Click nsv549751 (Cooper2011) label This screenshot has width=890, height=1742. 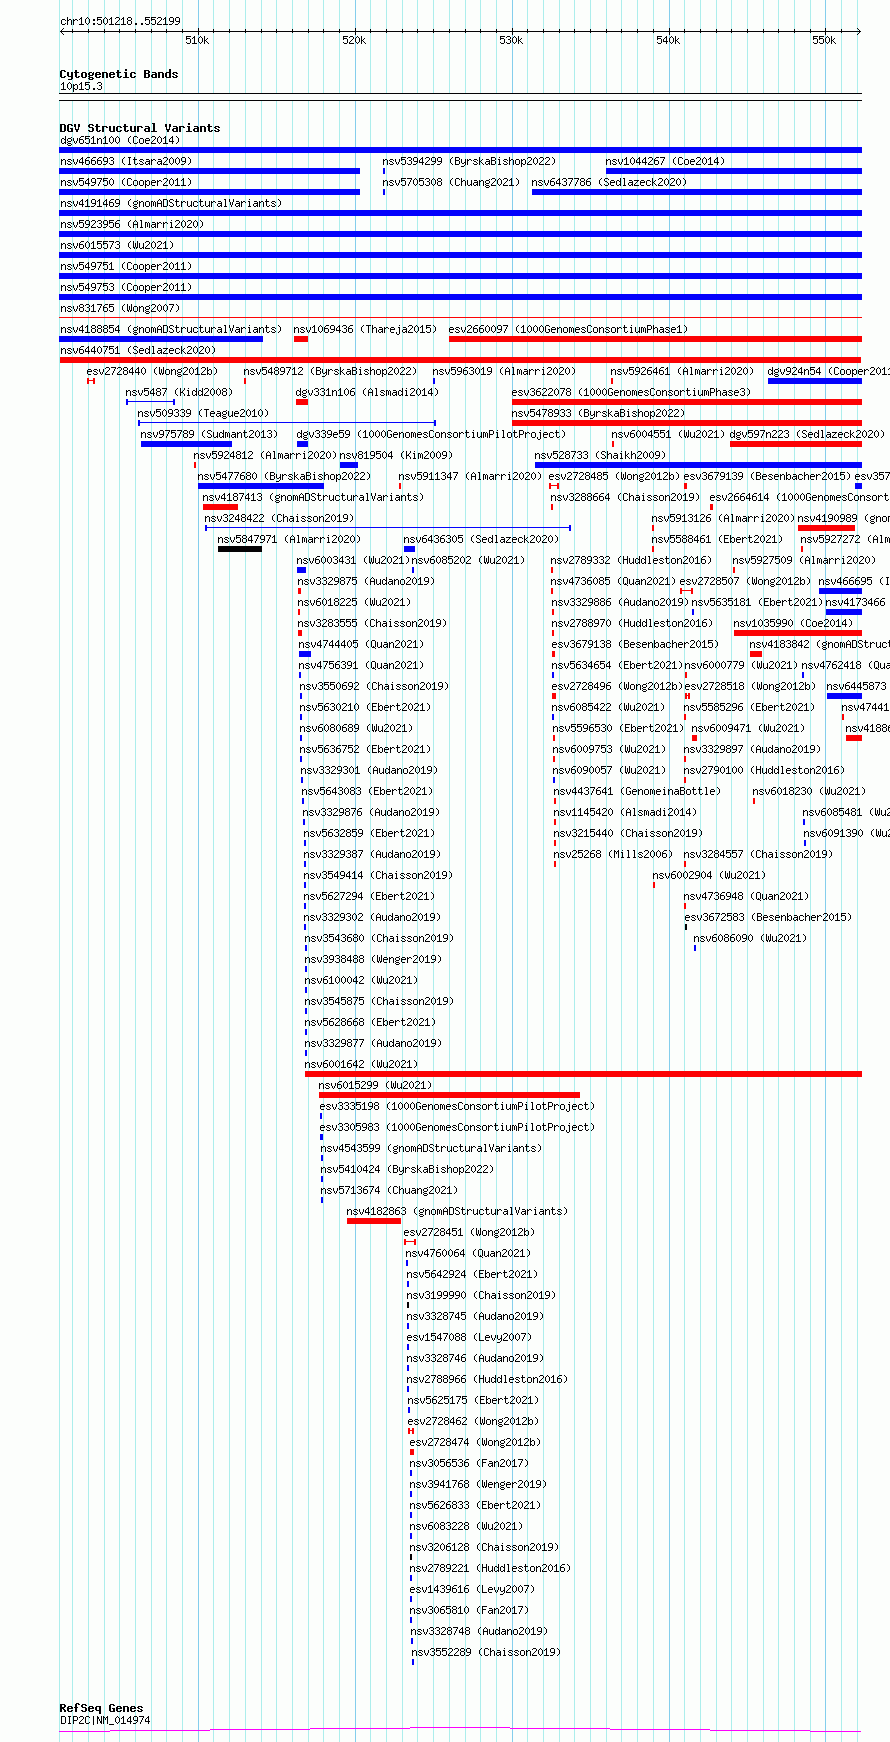[126, 266]
